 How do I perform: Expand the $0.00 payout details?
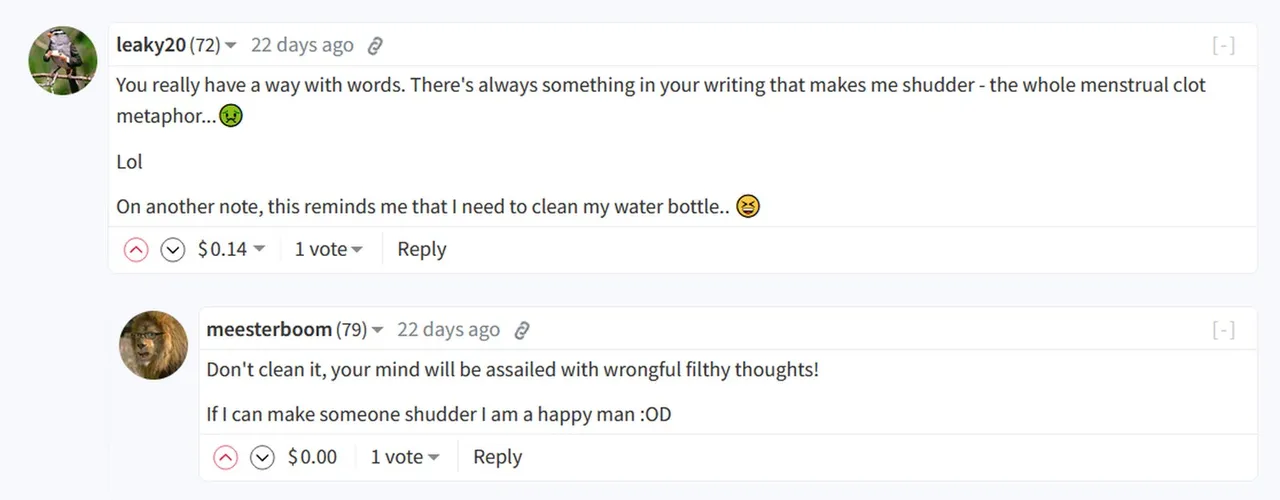pyautogui.click(x=313, y=457)
